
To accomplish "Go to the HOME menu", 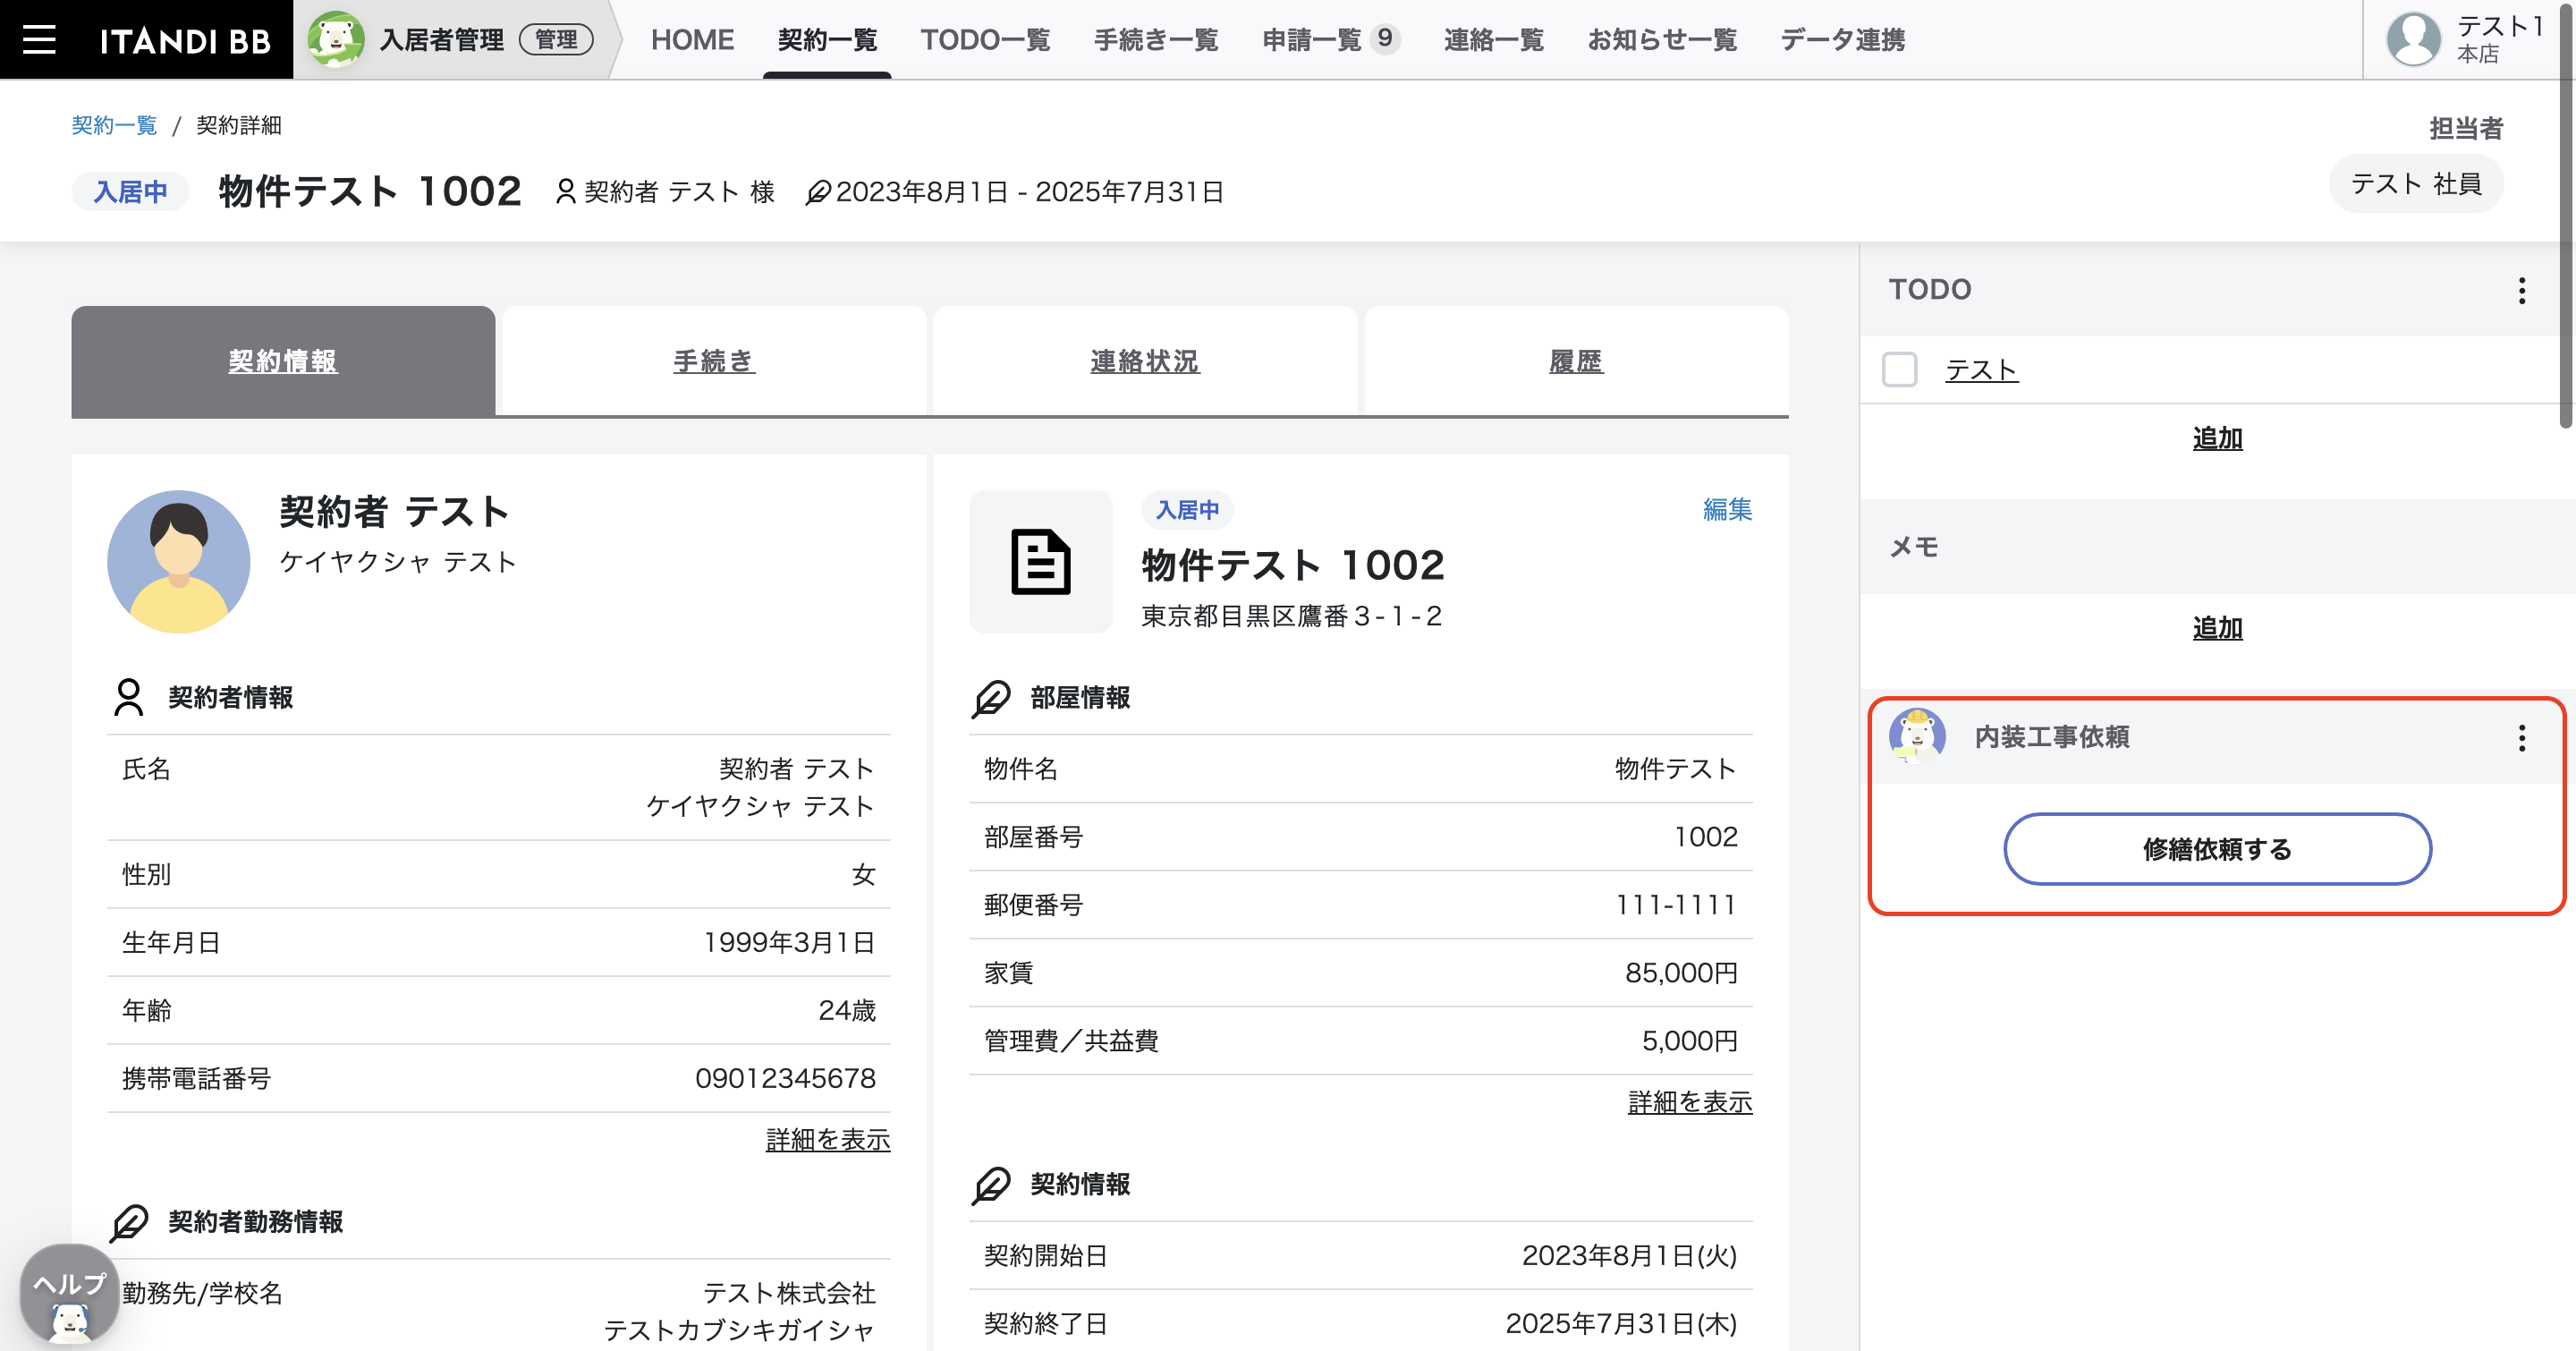I will pyautogui.click(x=692, y=40).
